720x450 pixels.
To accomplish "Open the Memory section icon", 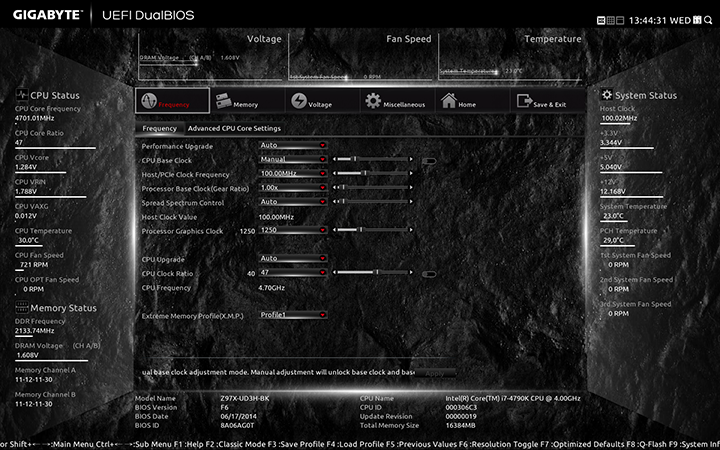I will [x=234, y=102].
